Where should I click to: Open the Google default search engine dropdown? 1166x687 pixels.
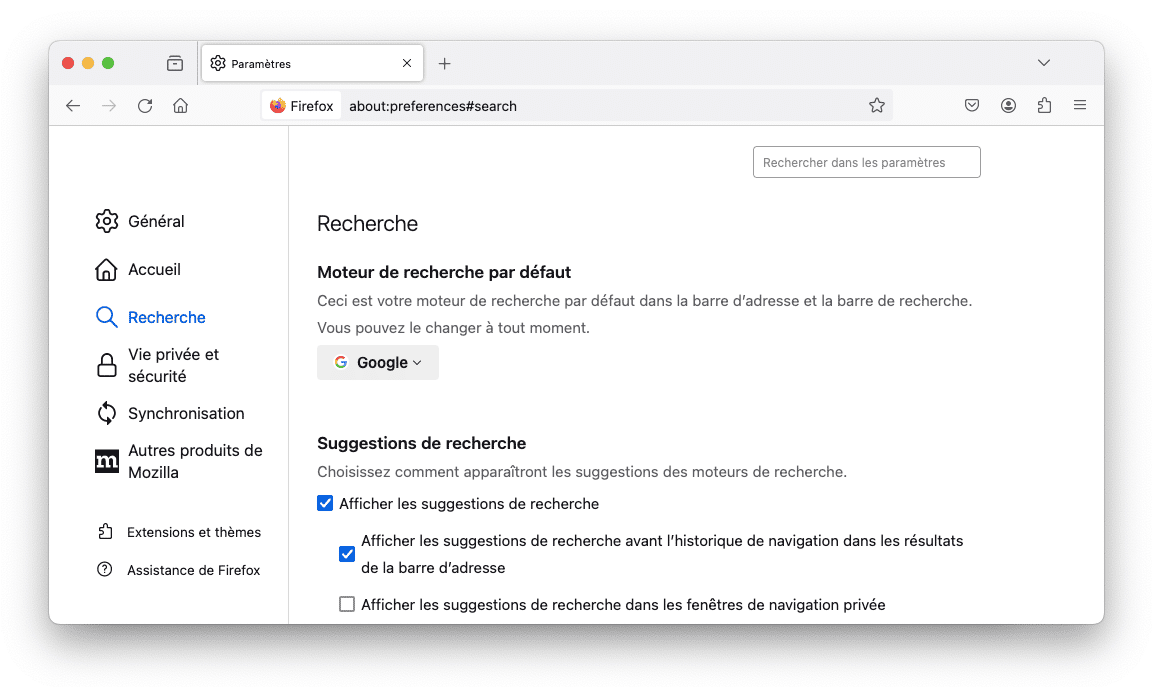[x=378, y=363]
